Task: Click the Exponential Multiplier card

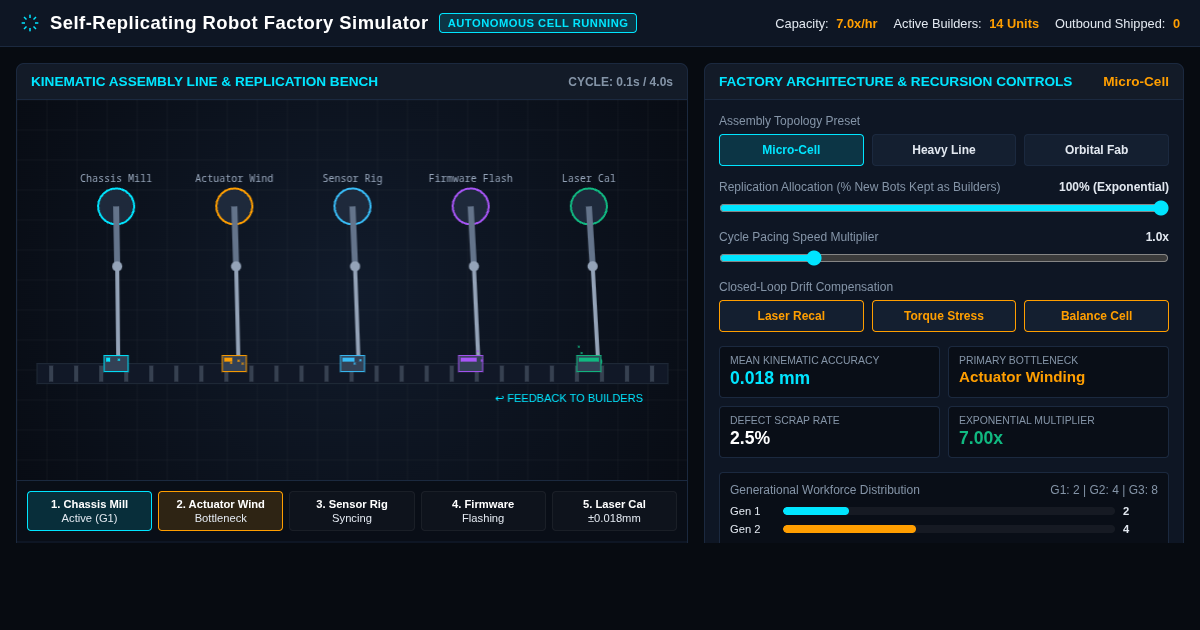Action: [x=1058, y=432]
